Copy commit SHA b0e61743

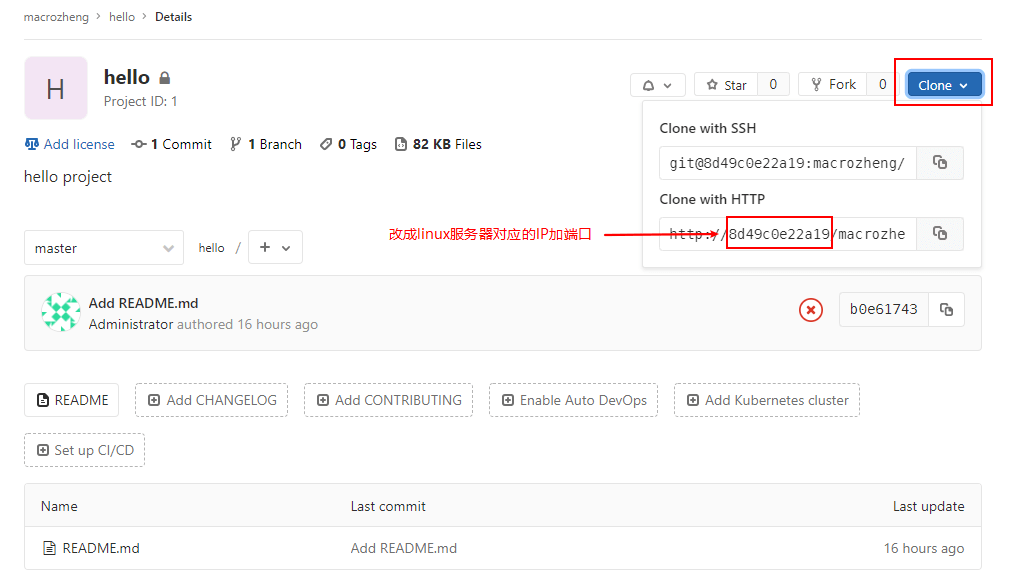(x=946, y=310)
